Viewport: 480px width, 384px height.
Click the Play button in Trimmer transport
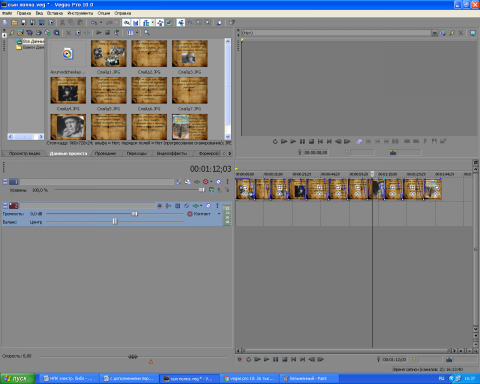tap(293, 141)
